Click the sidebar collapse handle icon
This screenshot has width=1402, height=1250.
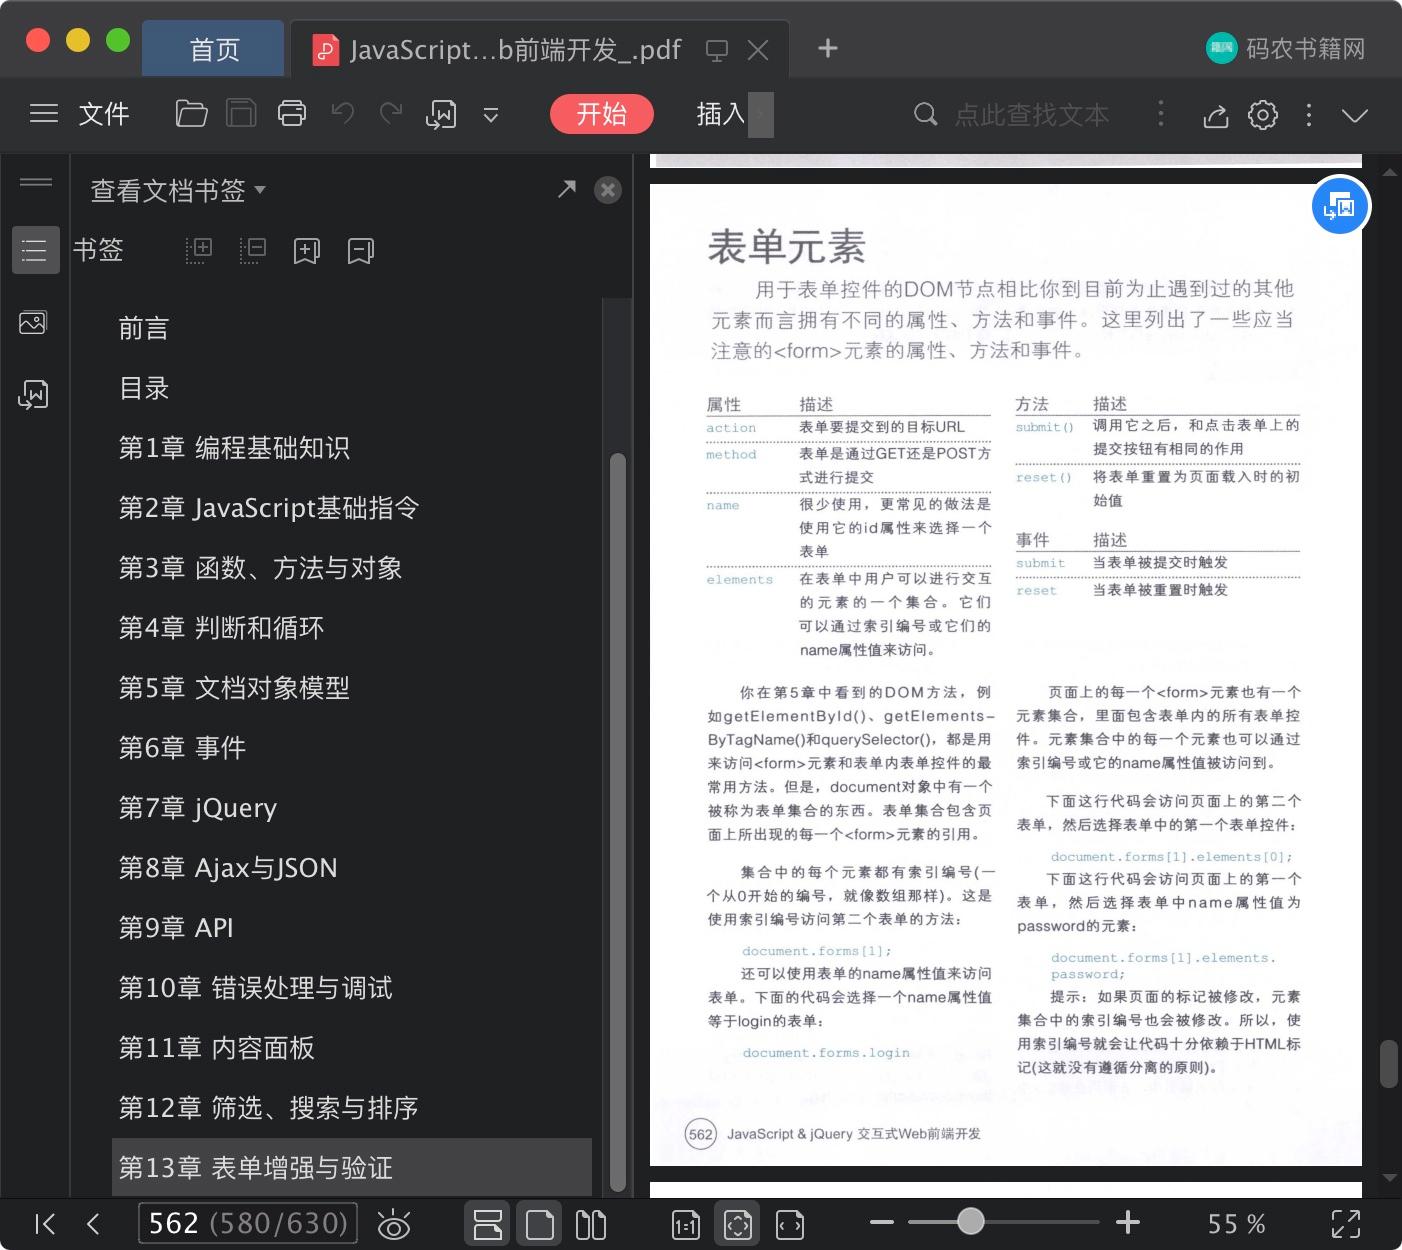36,182
